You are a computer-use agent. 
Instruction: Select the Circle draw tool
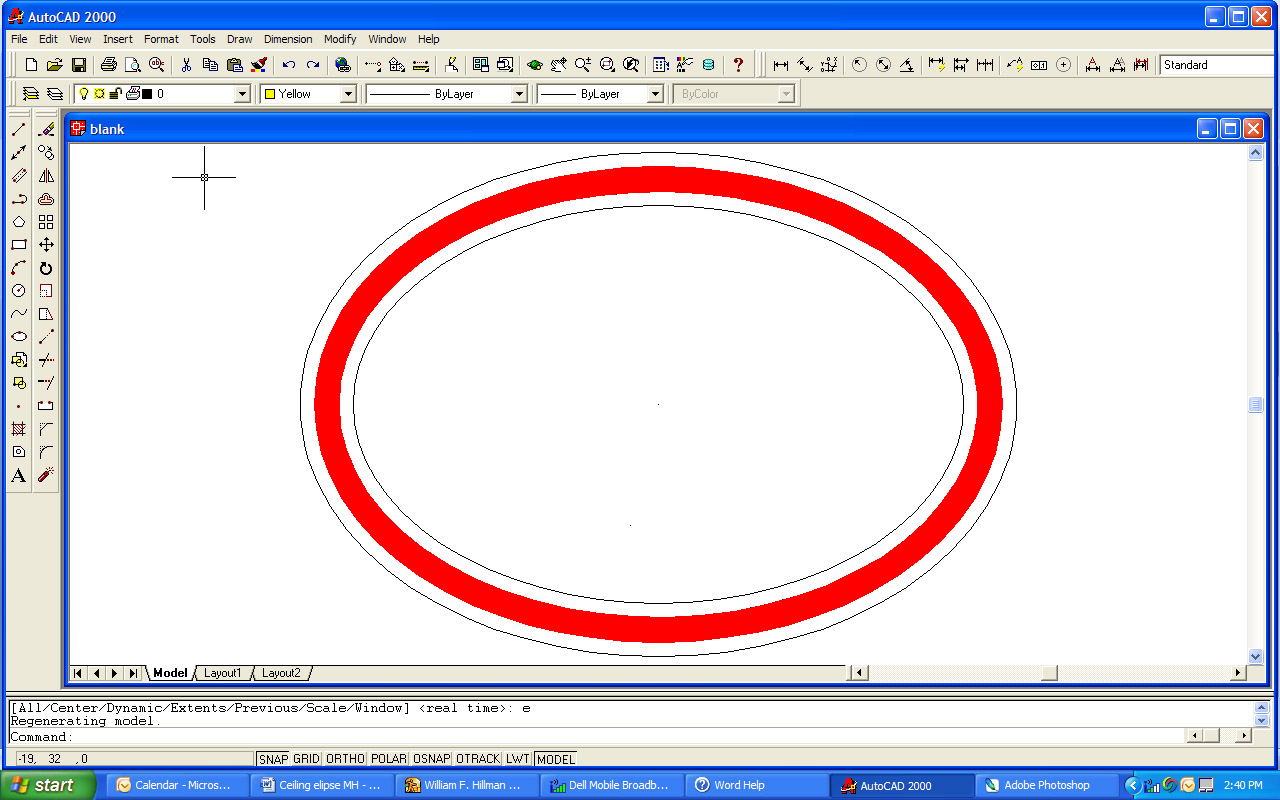tap(18, 291)
